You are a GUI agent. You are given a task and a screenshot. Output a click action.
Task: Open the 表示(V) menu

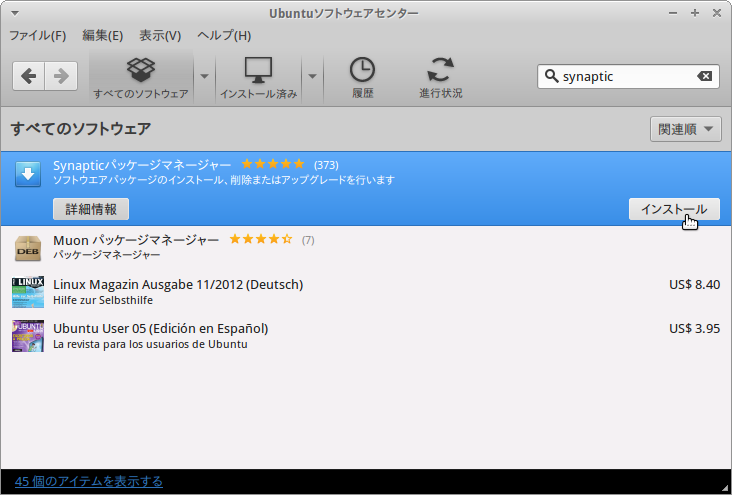(x=160, y=35)
